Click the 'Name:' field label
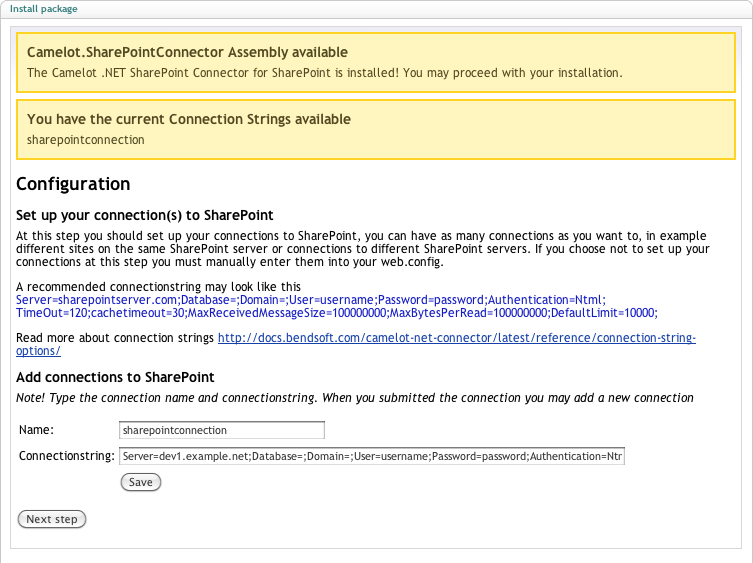This screenshot has width=753, height=563. point(36,429)
